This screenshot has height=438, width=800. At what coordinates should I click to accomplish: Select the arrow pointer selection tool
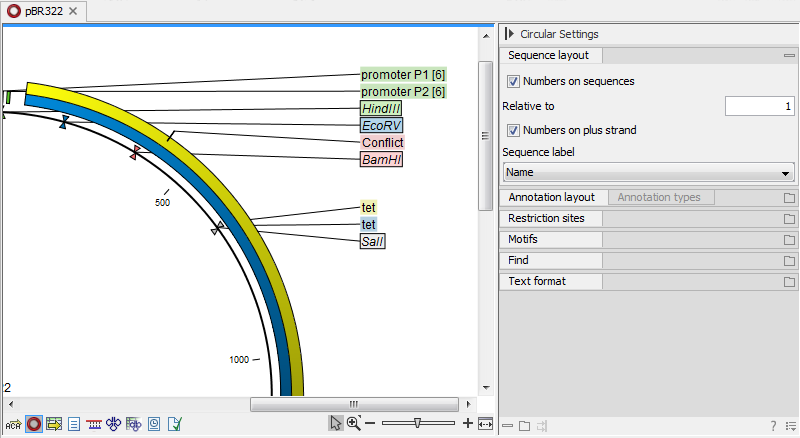[x=336, y=424]
